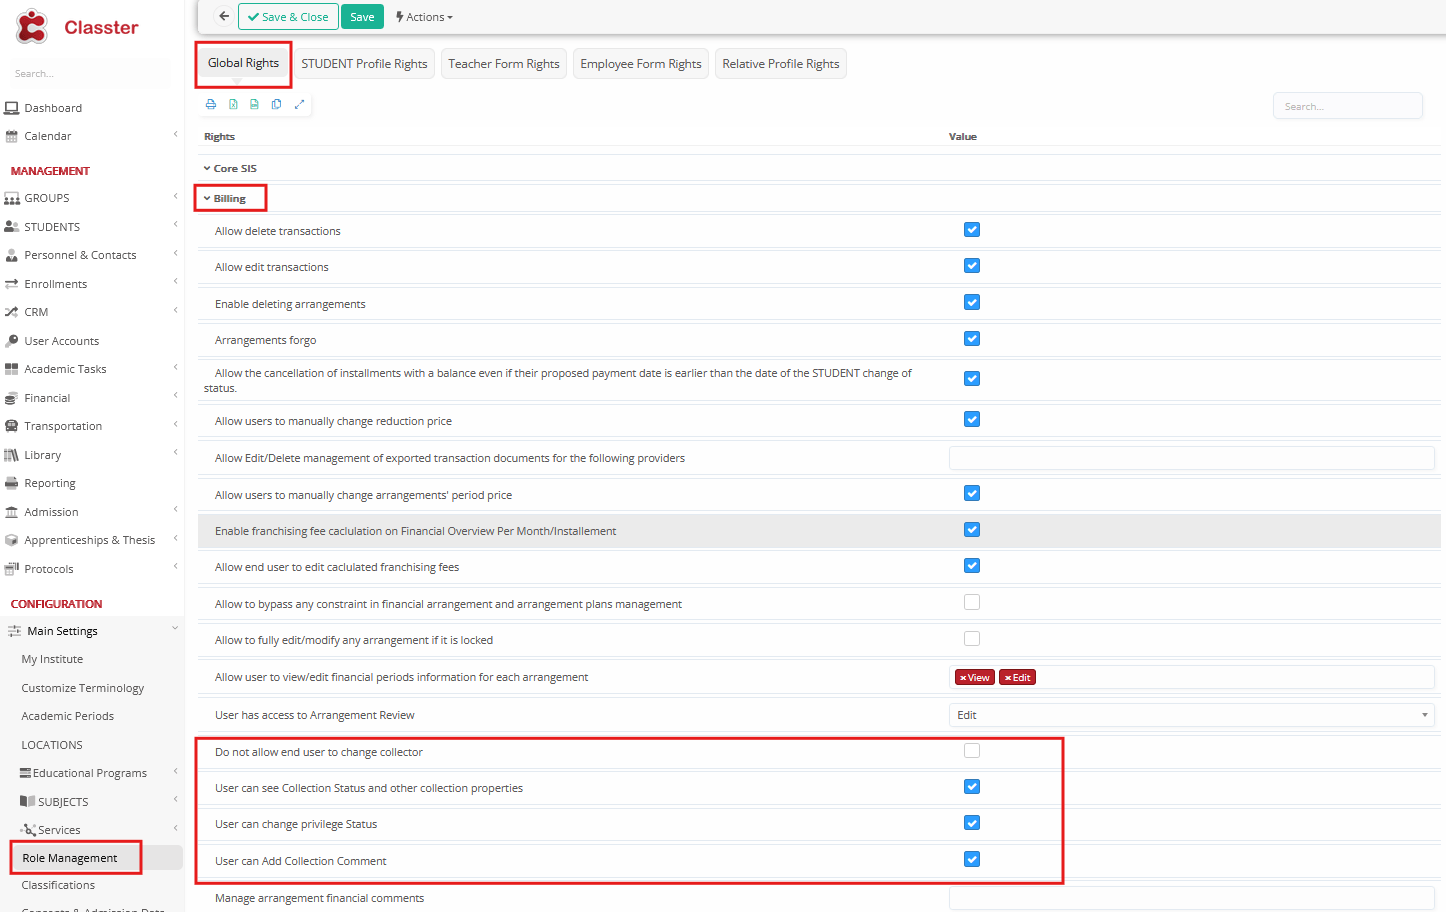Click the Save & Close button

[288, 17]
